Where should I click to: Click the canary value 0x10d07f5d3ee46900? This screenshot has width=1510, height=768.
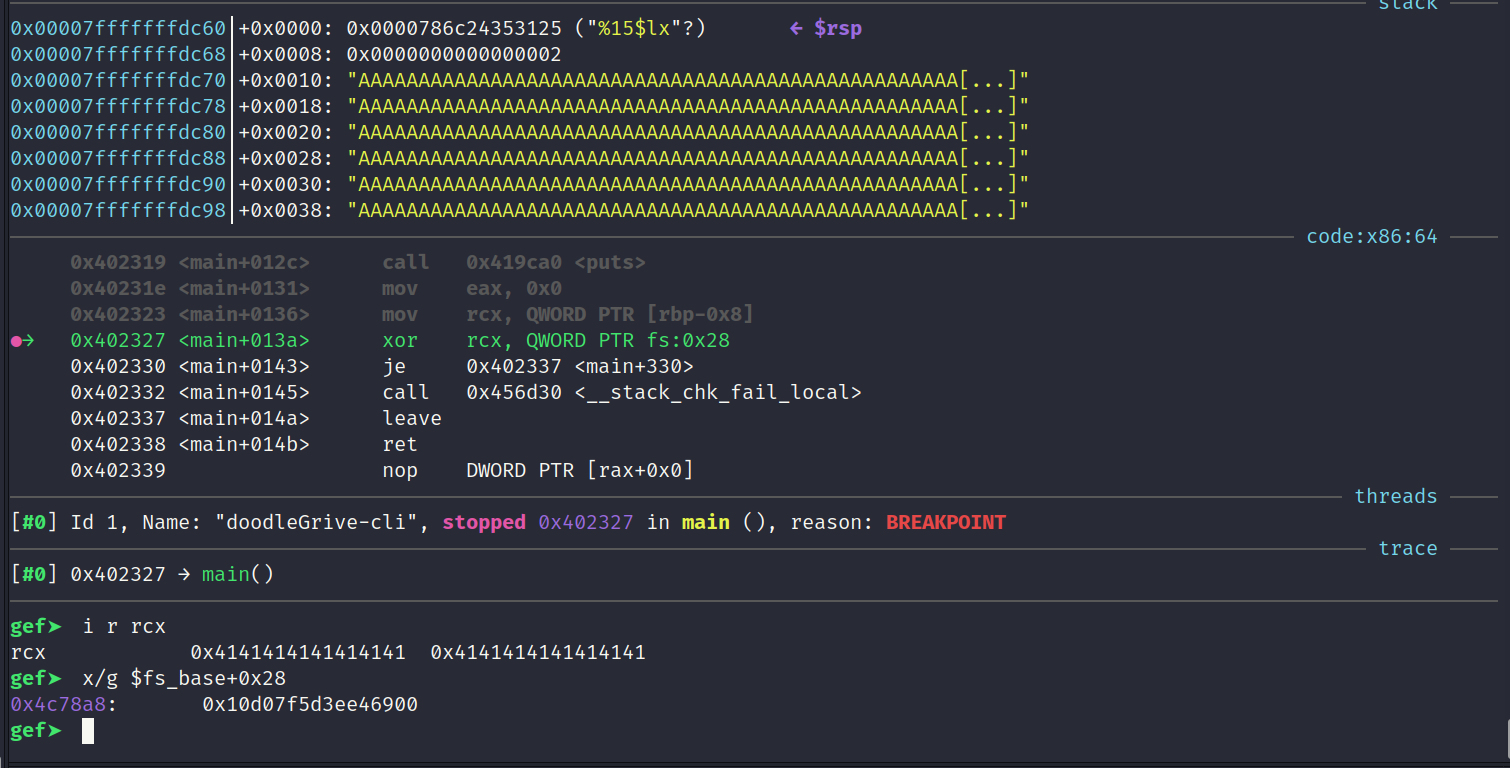click(310, 705)
